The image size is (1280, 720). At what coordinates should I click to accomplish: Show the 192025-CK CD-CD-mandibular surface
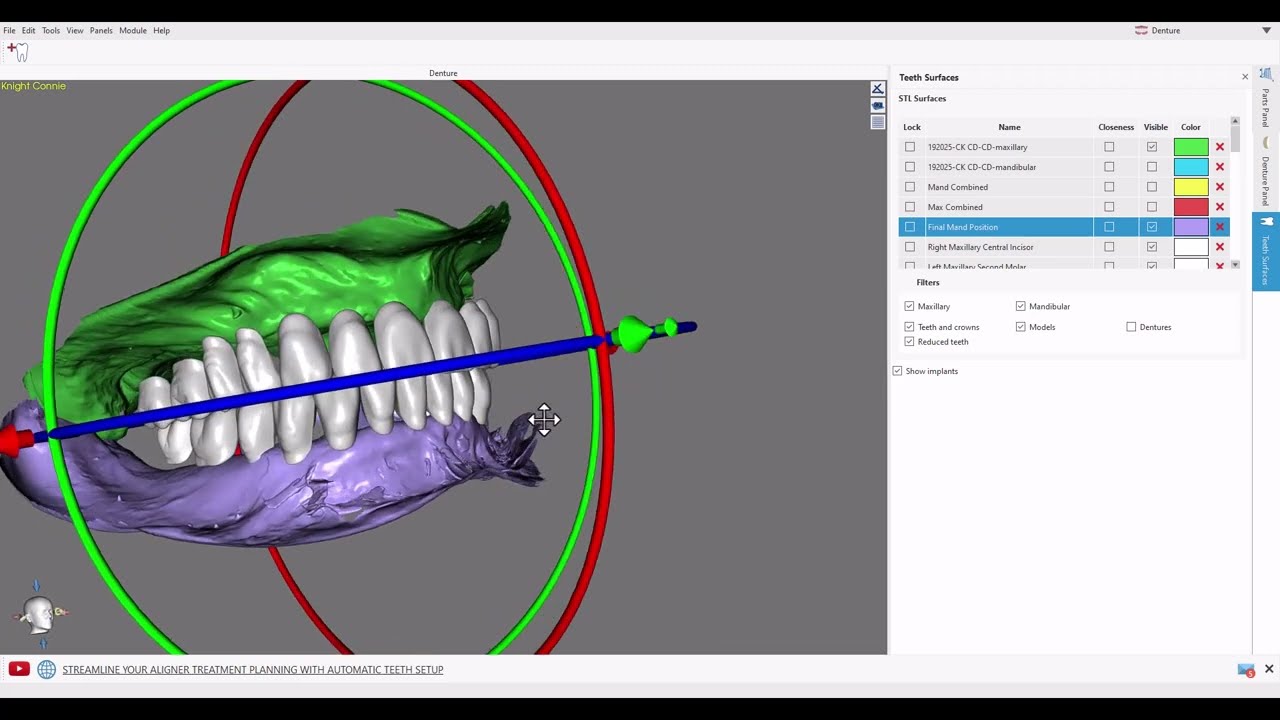coord(1152,167)
